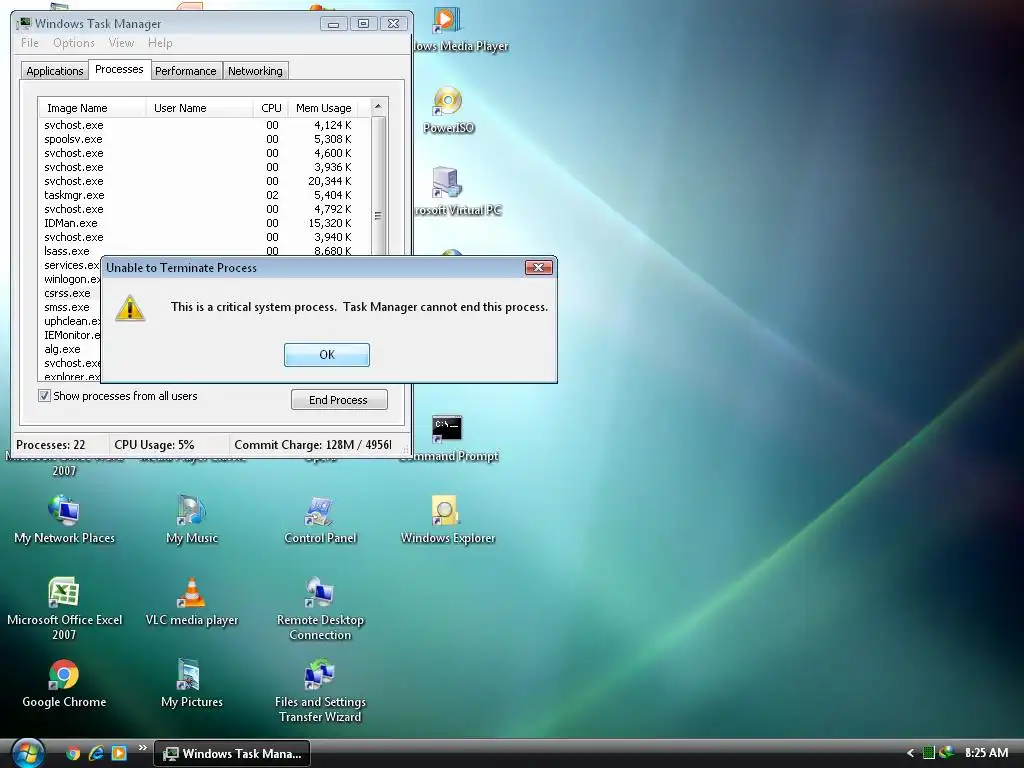Click the Task Manager title bar icon

click(x=25, y=24)
